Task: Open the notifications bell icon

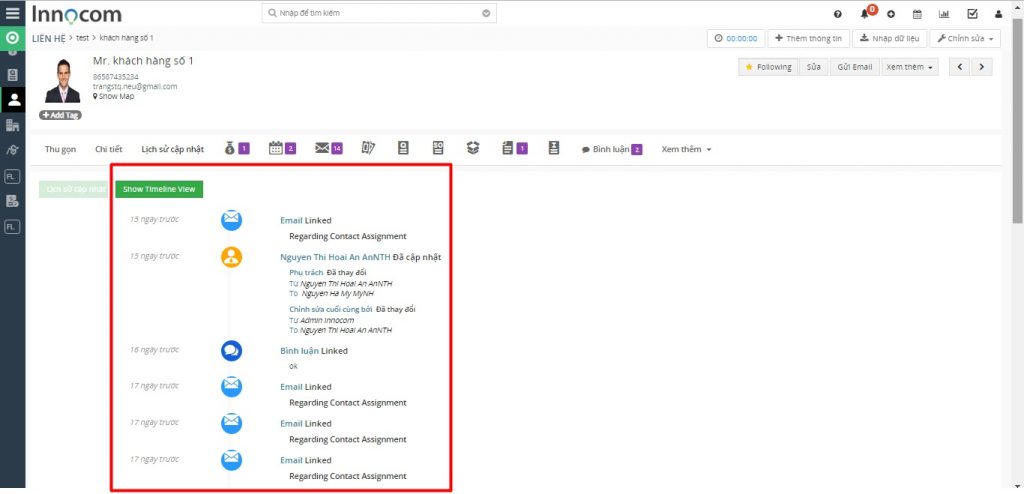Action: click(865, 14)
